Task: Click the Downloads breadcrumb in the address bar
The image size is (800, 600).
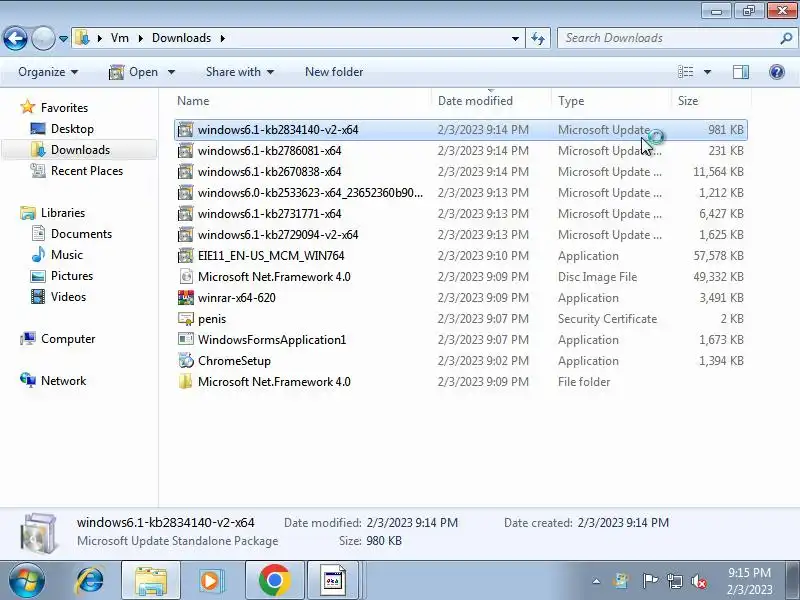Action: [x=181, y=38]
